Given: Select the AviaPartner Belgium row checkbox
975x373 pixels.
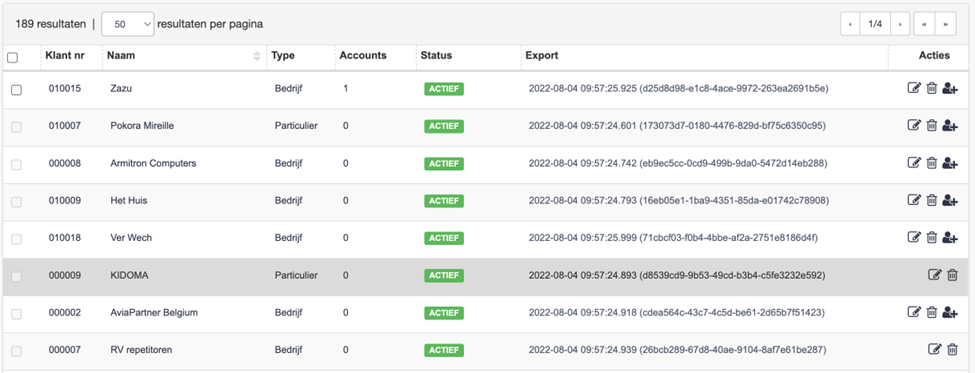Looking at the screenshot, I should coord(16,314).
